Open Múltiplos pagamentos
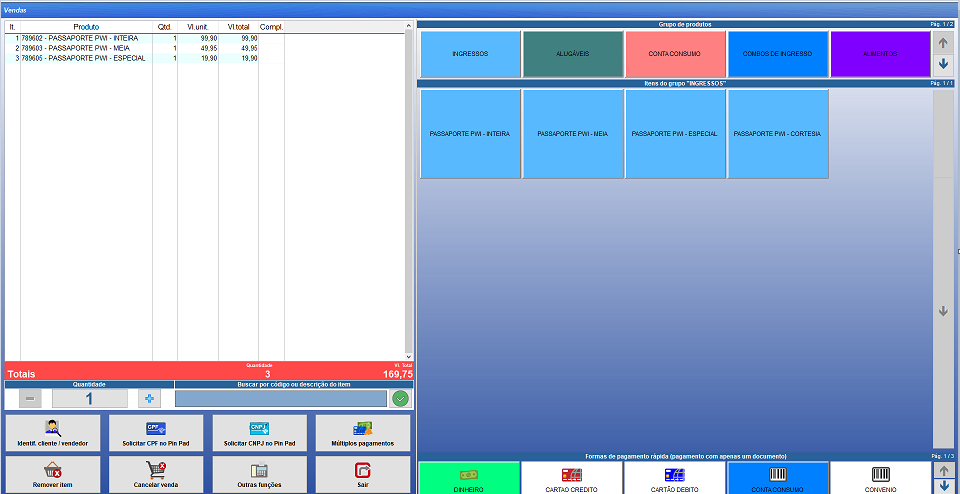This screenshot has width=960, height=494. 362,434
